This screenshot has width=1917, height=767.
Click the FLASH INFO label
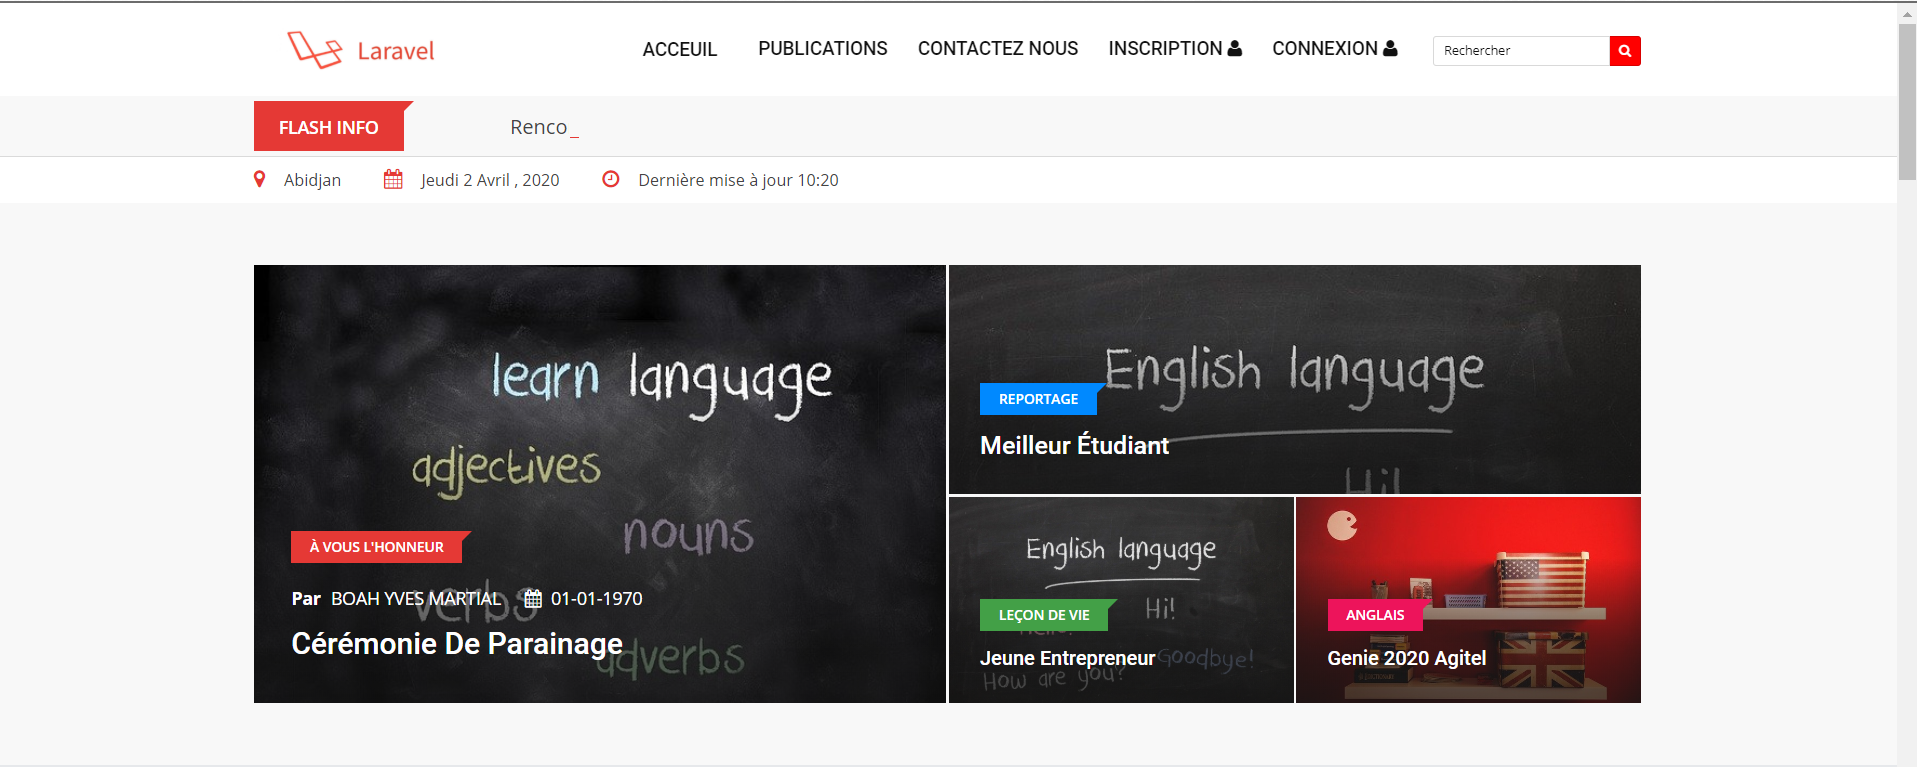[329, 127]
